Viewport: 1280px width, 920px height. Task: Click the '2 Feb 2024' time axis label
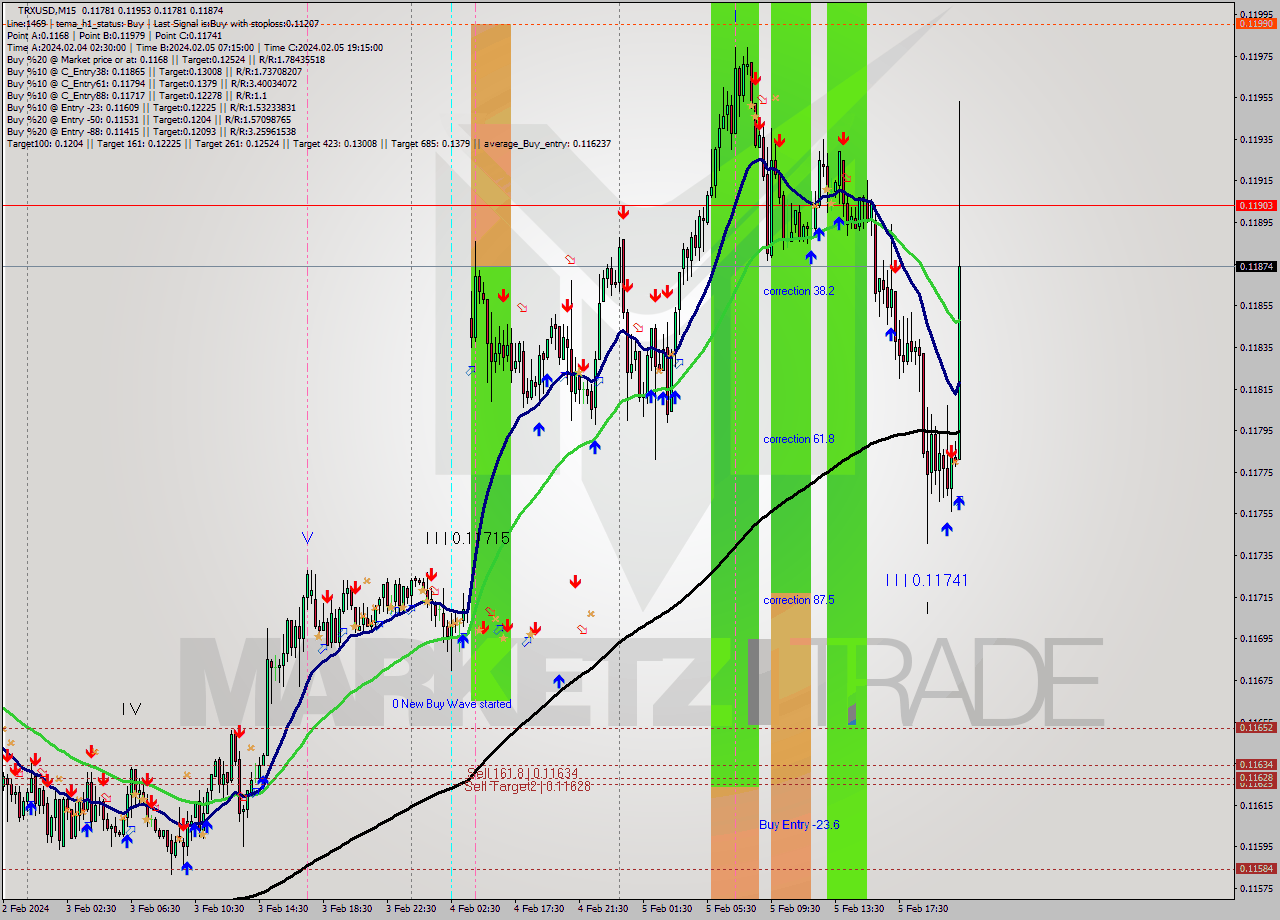(x=27, y=909)
